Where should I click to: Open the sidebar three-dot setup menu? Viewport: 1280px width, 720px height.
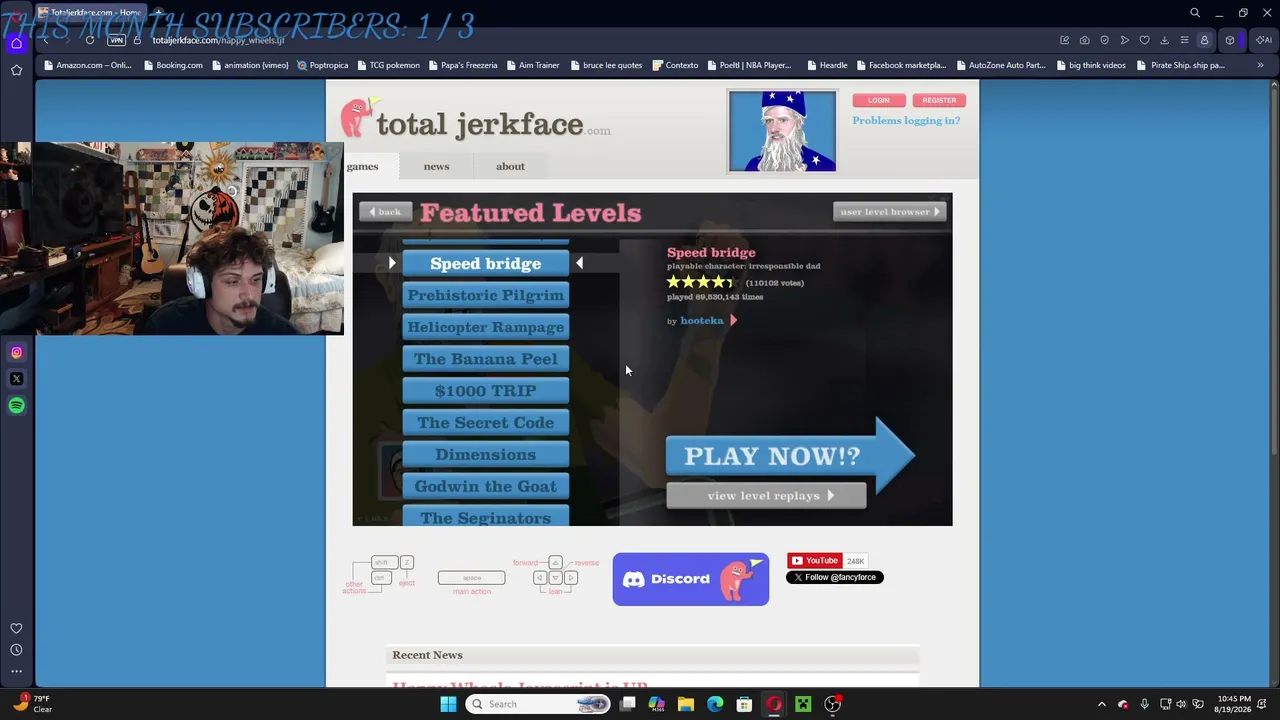point(16,672)
